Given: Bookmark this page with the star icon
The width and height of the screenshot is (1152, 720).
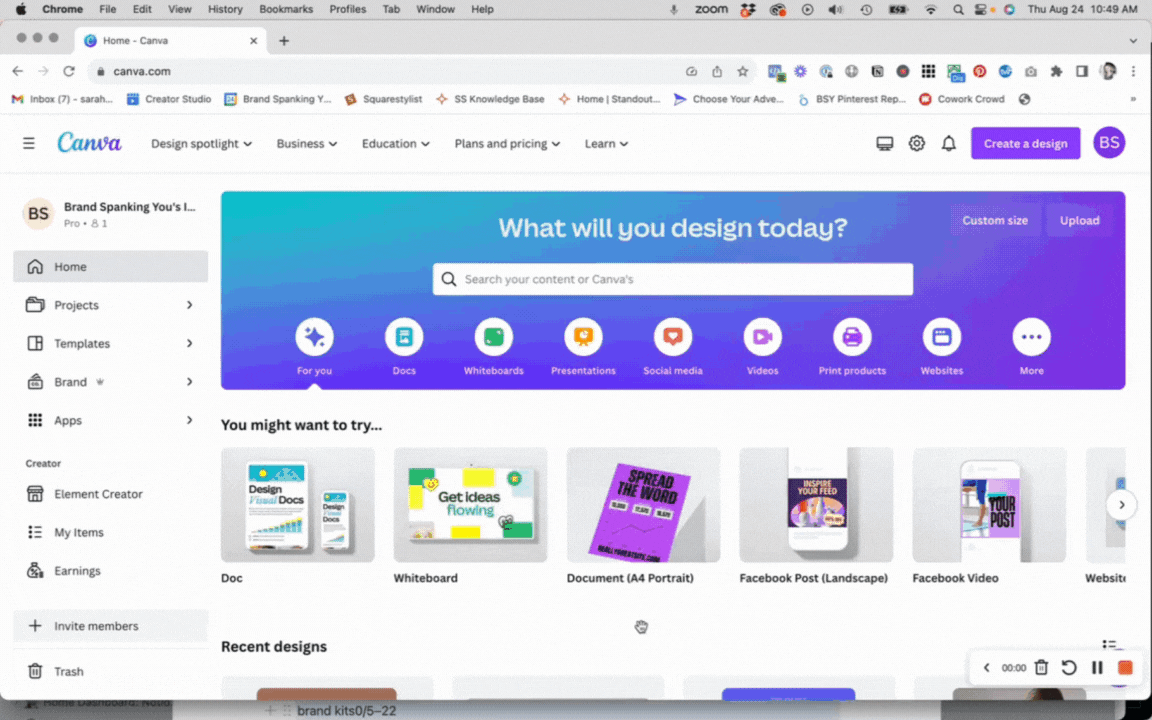Looking at the screenshot, I should pos(743,71).
